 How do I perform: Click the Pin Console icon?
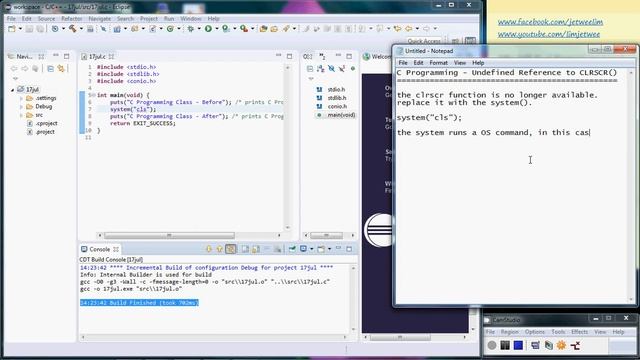click(x=292, y=249)
